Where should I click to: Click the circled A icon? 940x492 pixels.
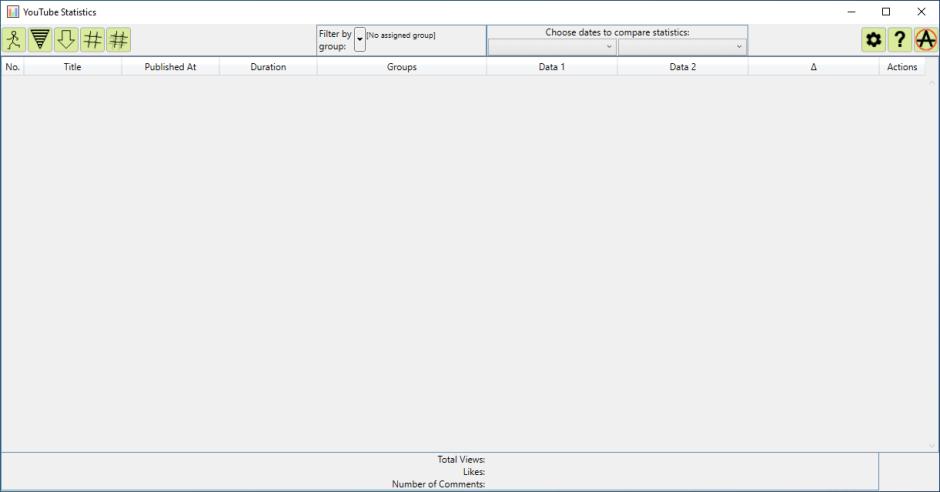tap(926, 40)
